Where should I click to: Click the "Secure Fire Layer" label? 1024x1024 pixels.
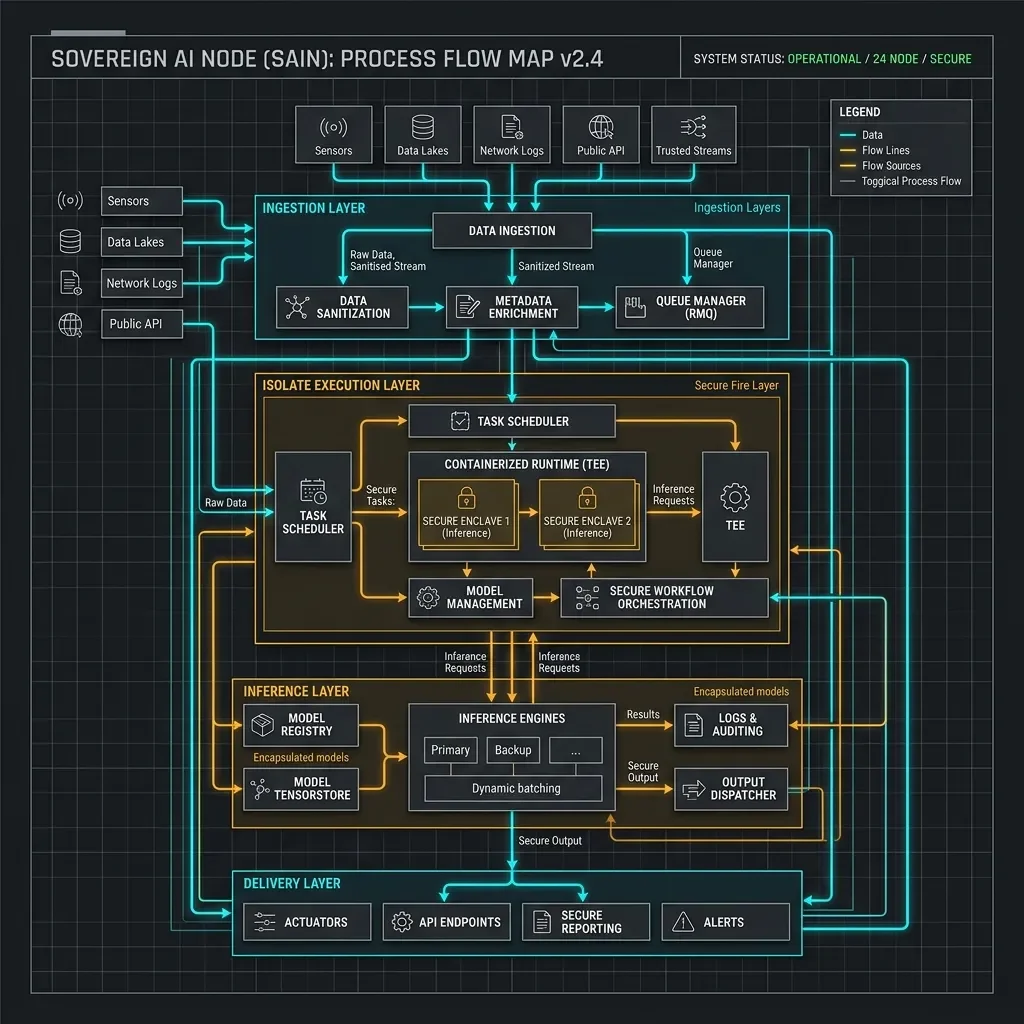coord(737,385)
